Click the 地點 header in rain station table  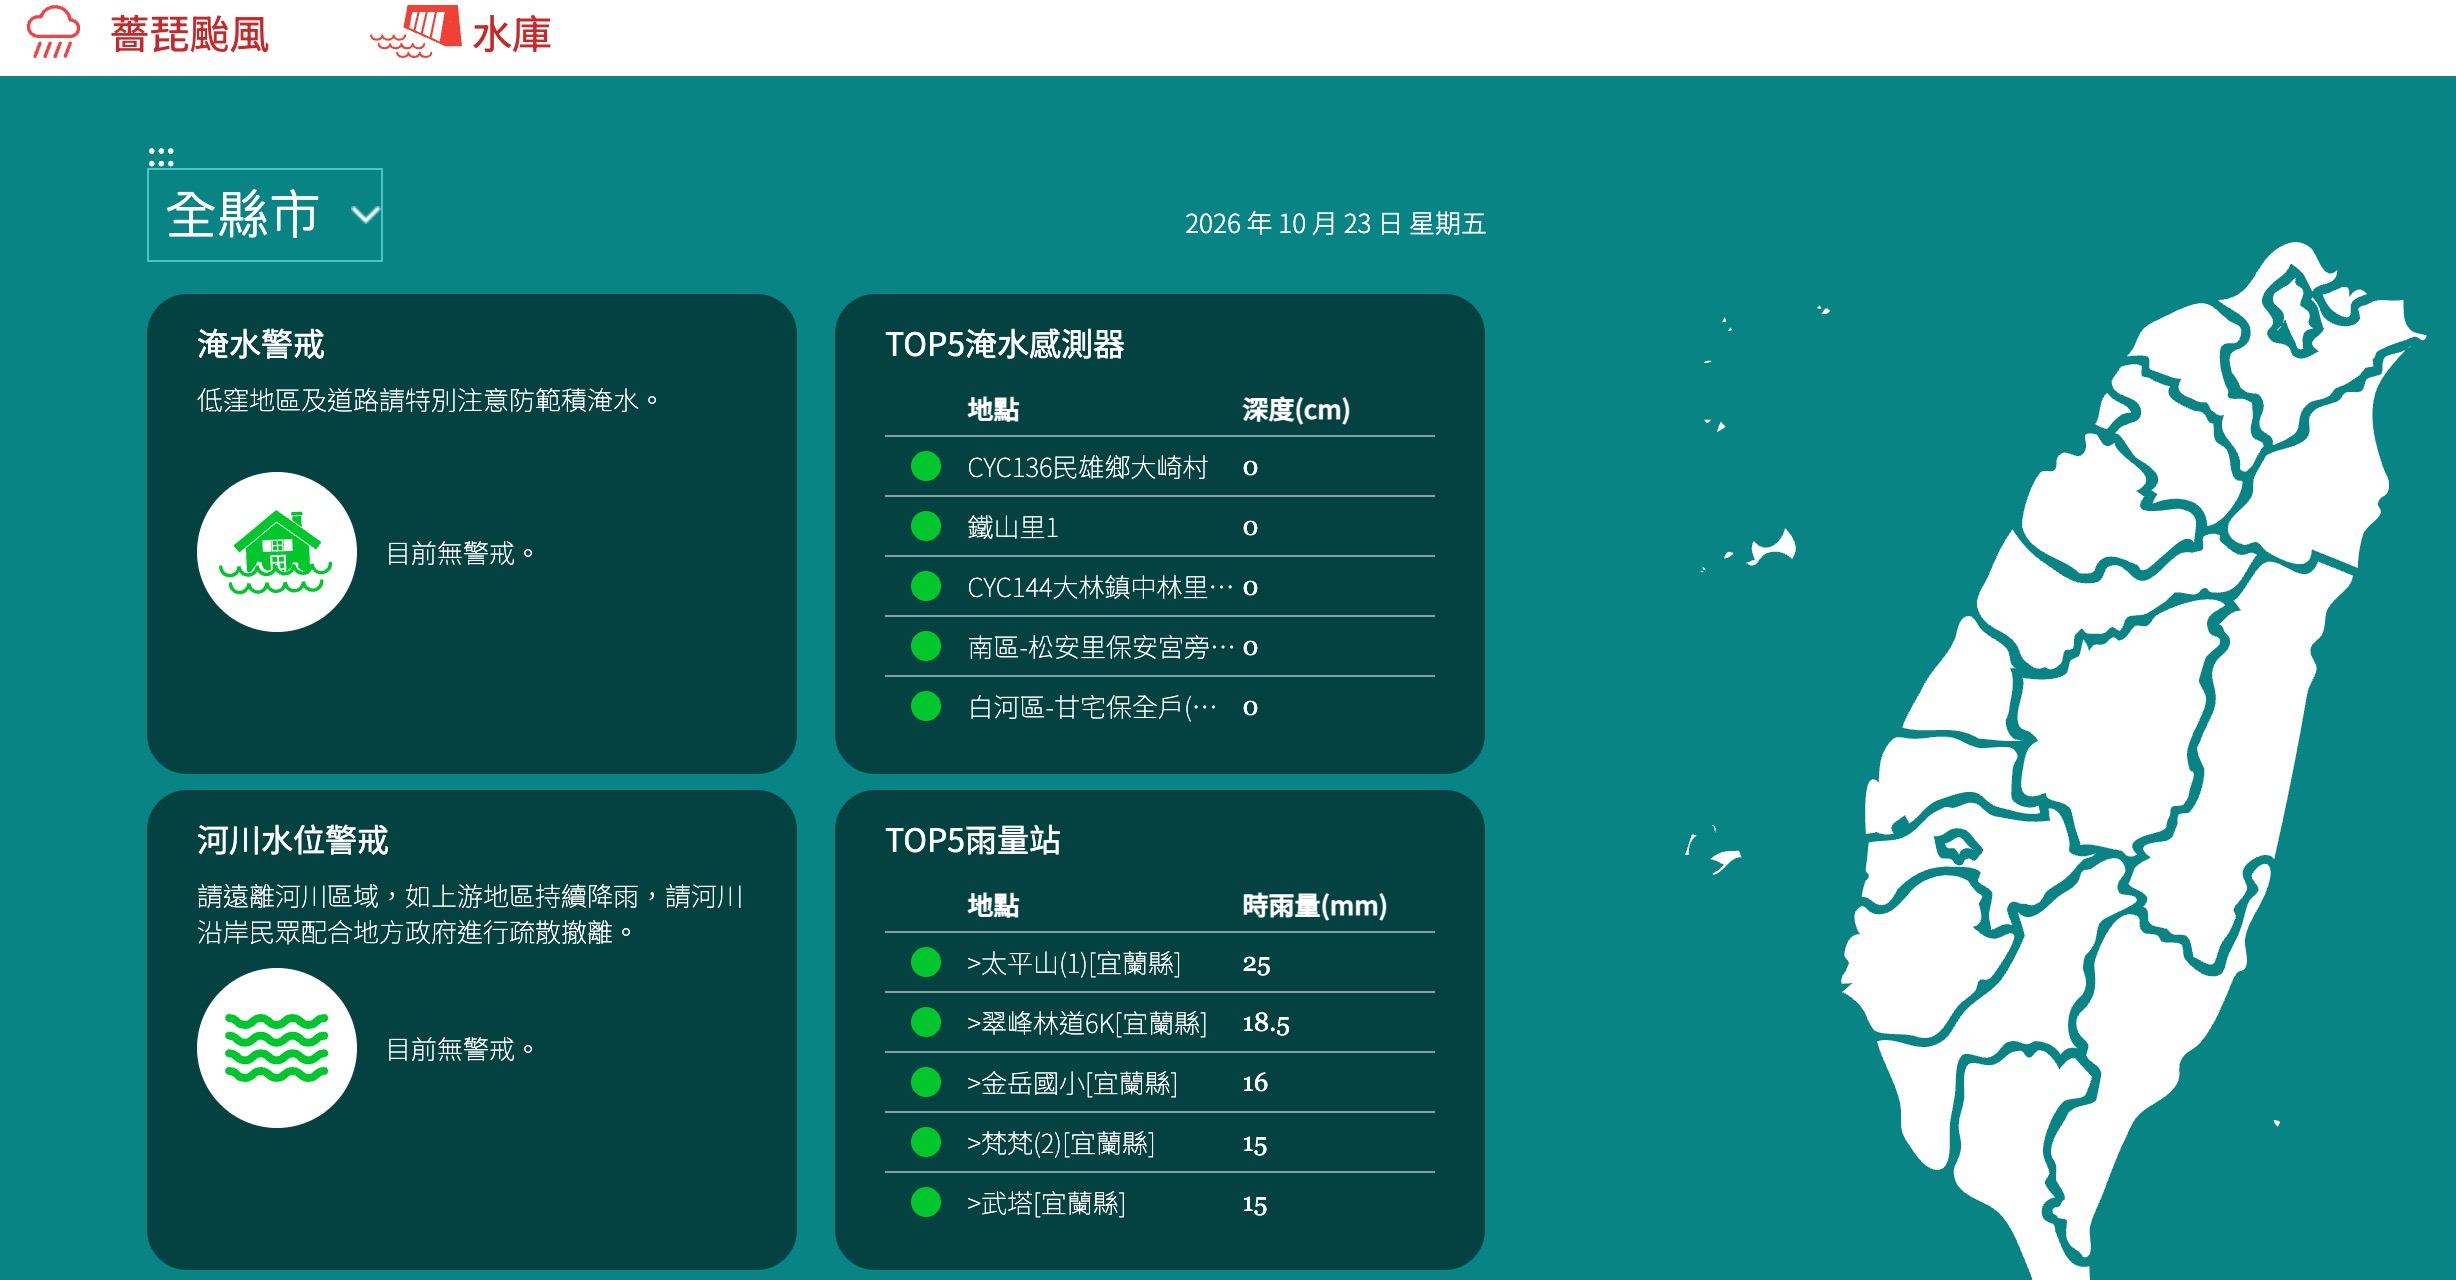coord(993,905)
